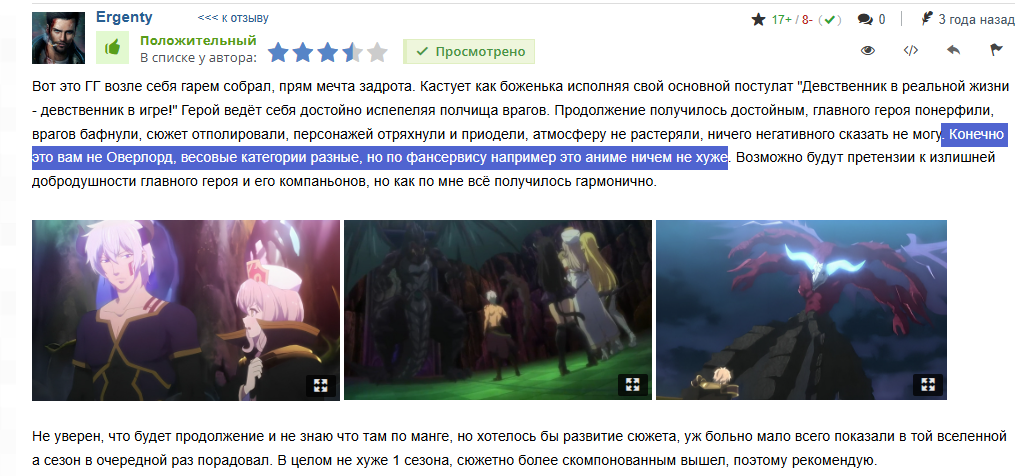Screen dimensions: 1029x476
Task: Click the green thumbs-up icon
Action: click(112, 48)
